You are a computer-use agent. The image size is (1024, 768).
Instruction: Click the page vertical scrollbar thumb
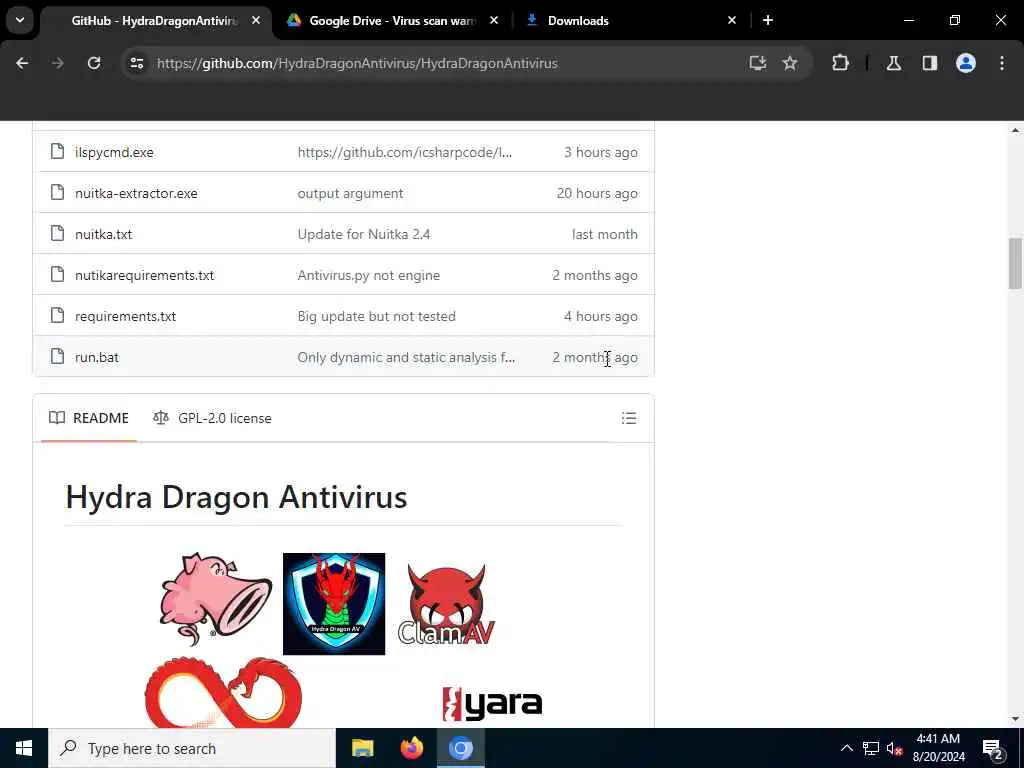tap(1015, 263)
